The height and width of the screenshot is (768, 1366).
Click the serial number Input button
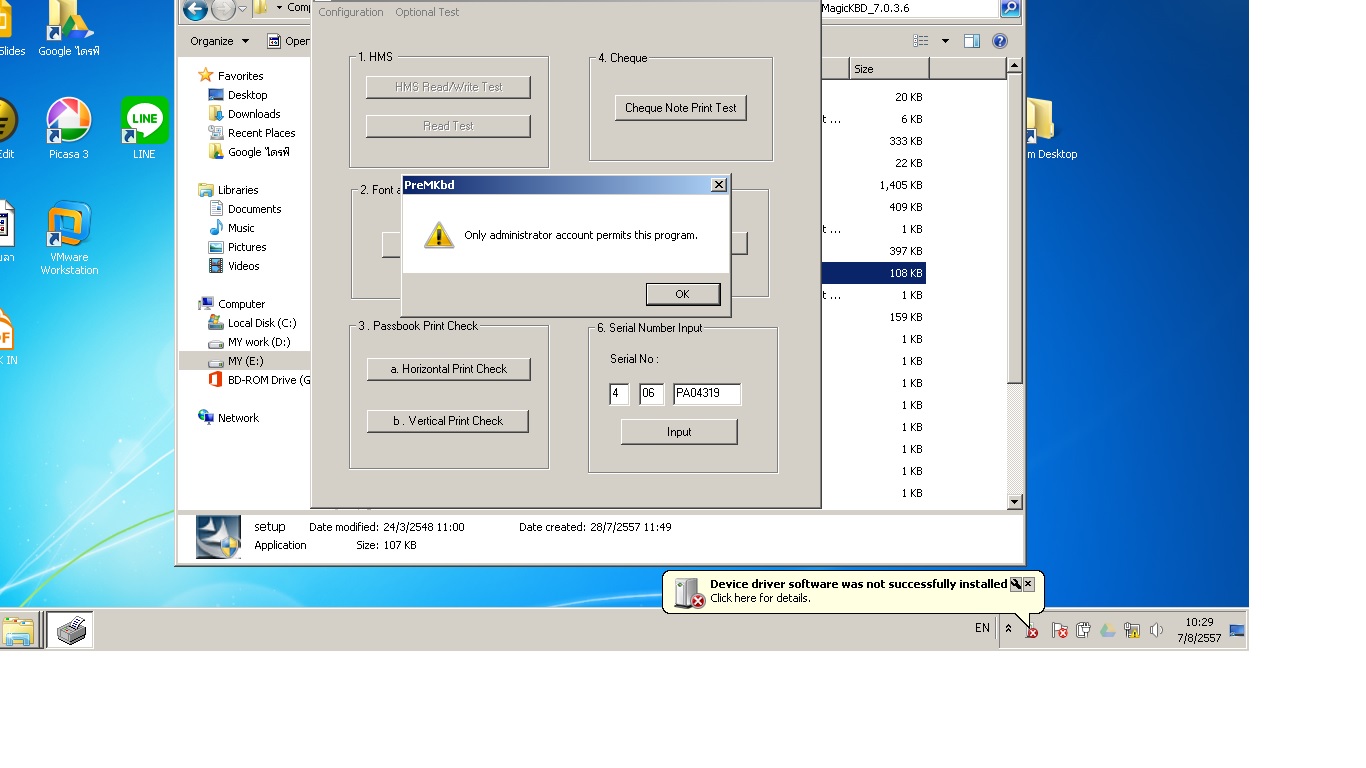click(x=679, y=432)
